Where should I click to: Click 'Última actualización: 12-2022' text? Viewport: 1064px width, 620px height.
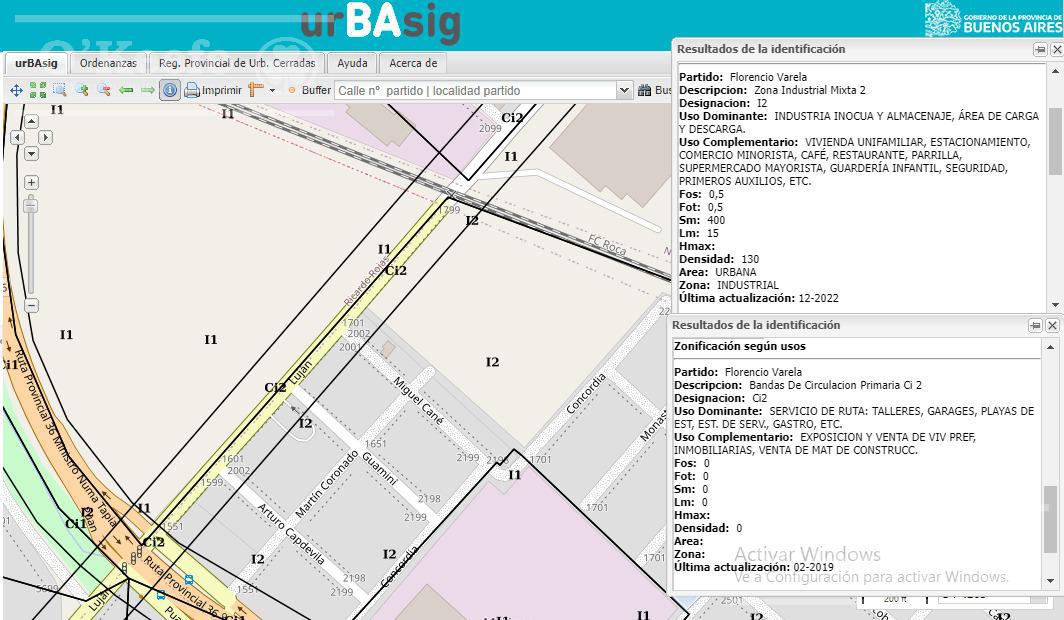click(x=759, y=298)
